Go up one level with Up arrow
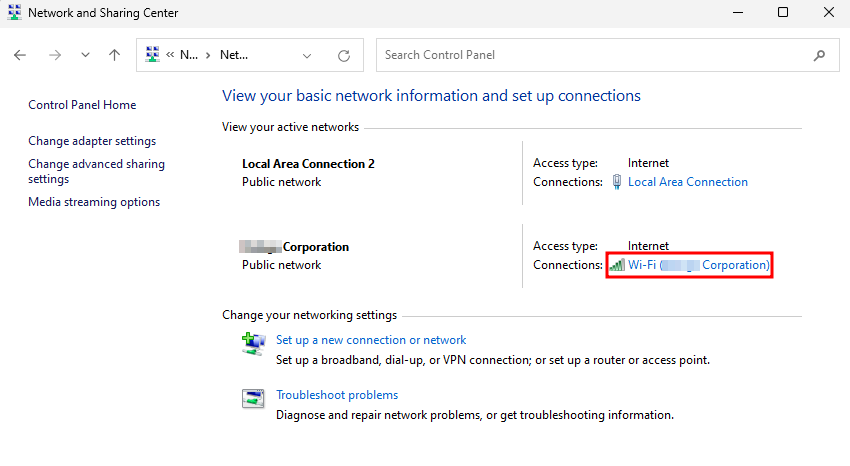The height and width of the screenshot is (466, 850). pyautogui.click(x=114, y=56)
